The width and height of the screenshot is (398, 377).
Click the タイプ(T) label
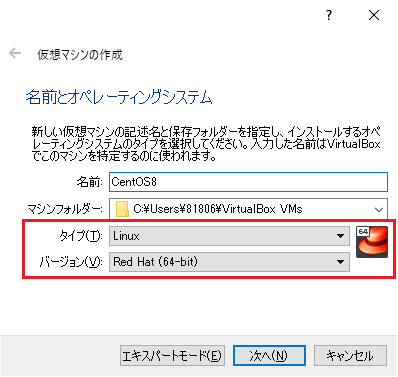pyautogui.click(x=81, y=236)
